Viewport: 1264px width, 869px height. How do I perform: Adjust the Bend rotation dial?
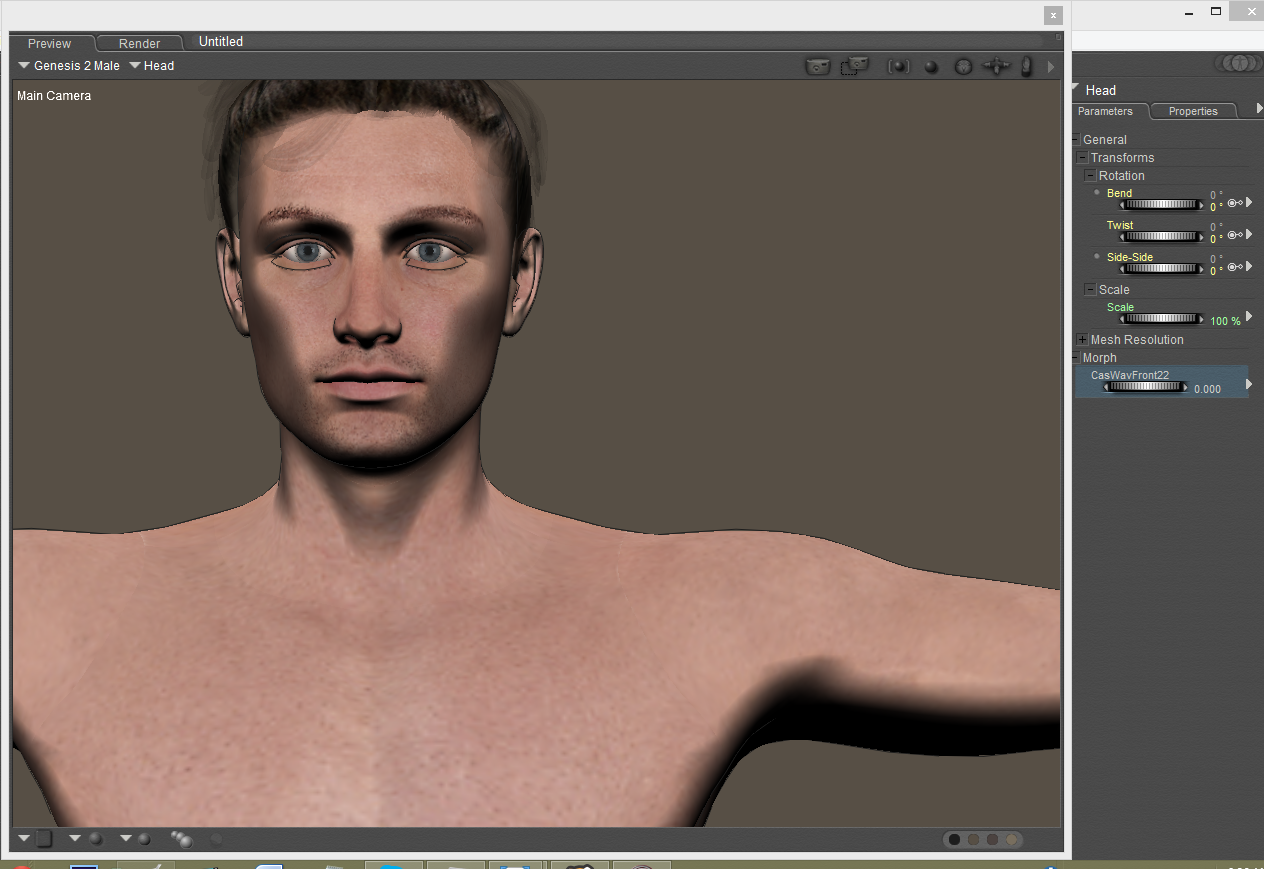[x=1160, y=205]
